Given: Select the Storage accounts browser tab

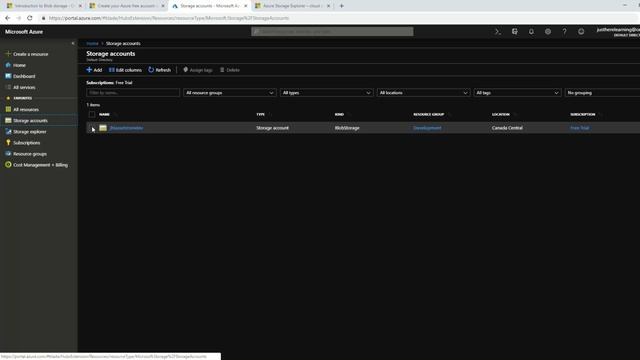Looking at the screenshot, I should pyautogui.click(x=209, y=6).
